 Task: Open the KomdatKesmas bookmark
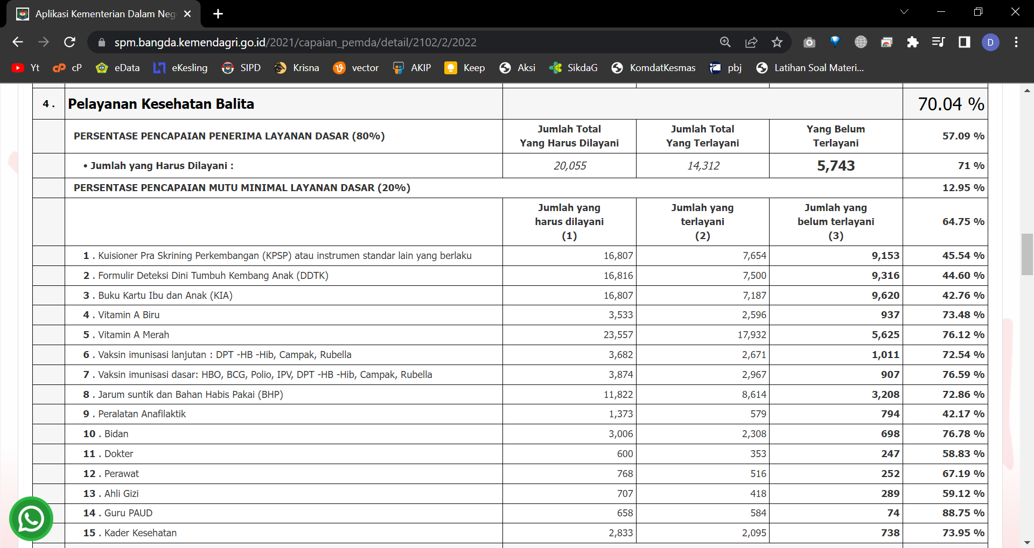coord(654,68)
